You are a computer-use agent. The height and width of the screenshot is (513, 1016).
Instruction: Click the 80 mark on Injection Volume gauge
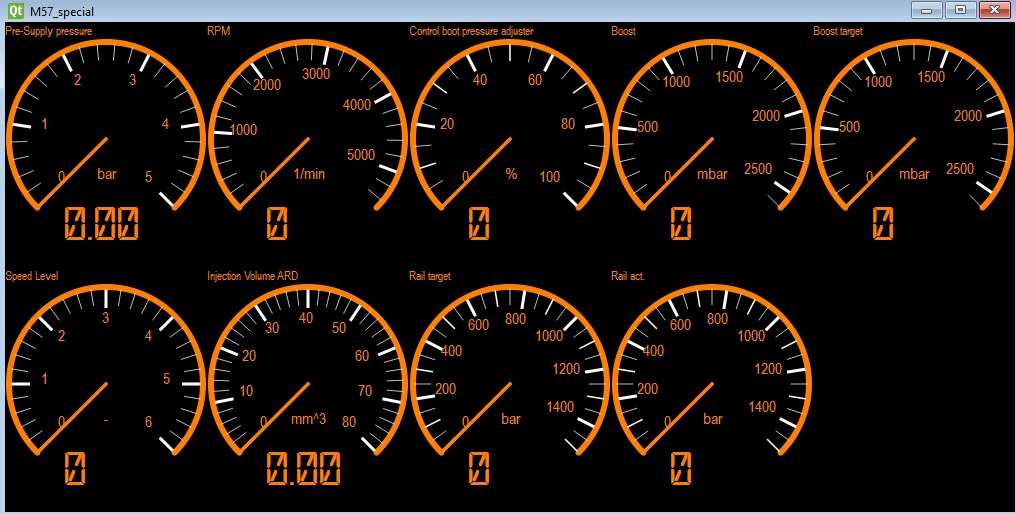click(349, 422)
